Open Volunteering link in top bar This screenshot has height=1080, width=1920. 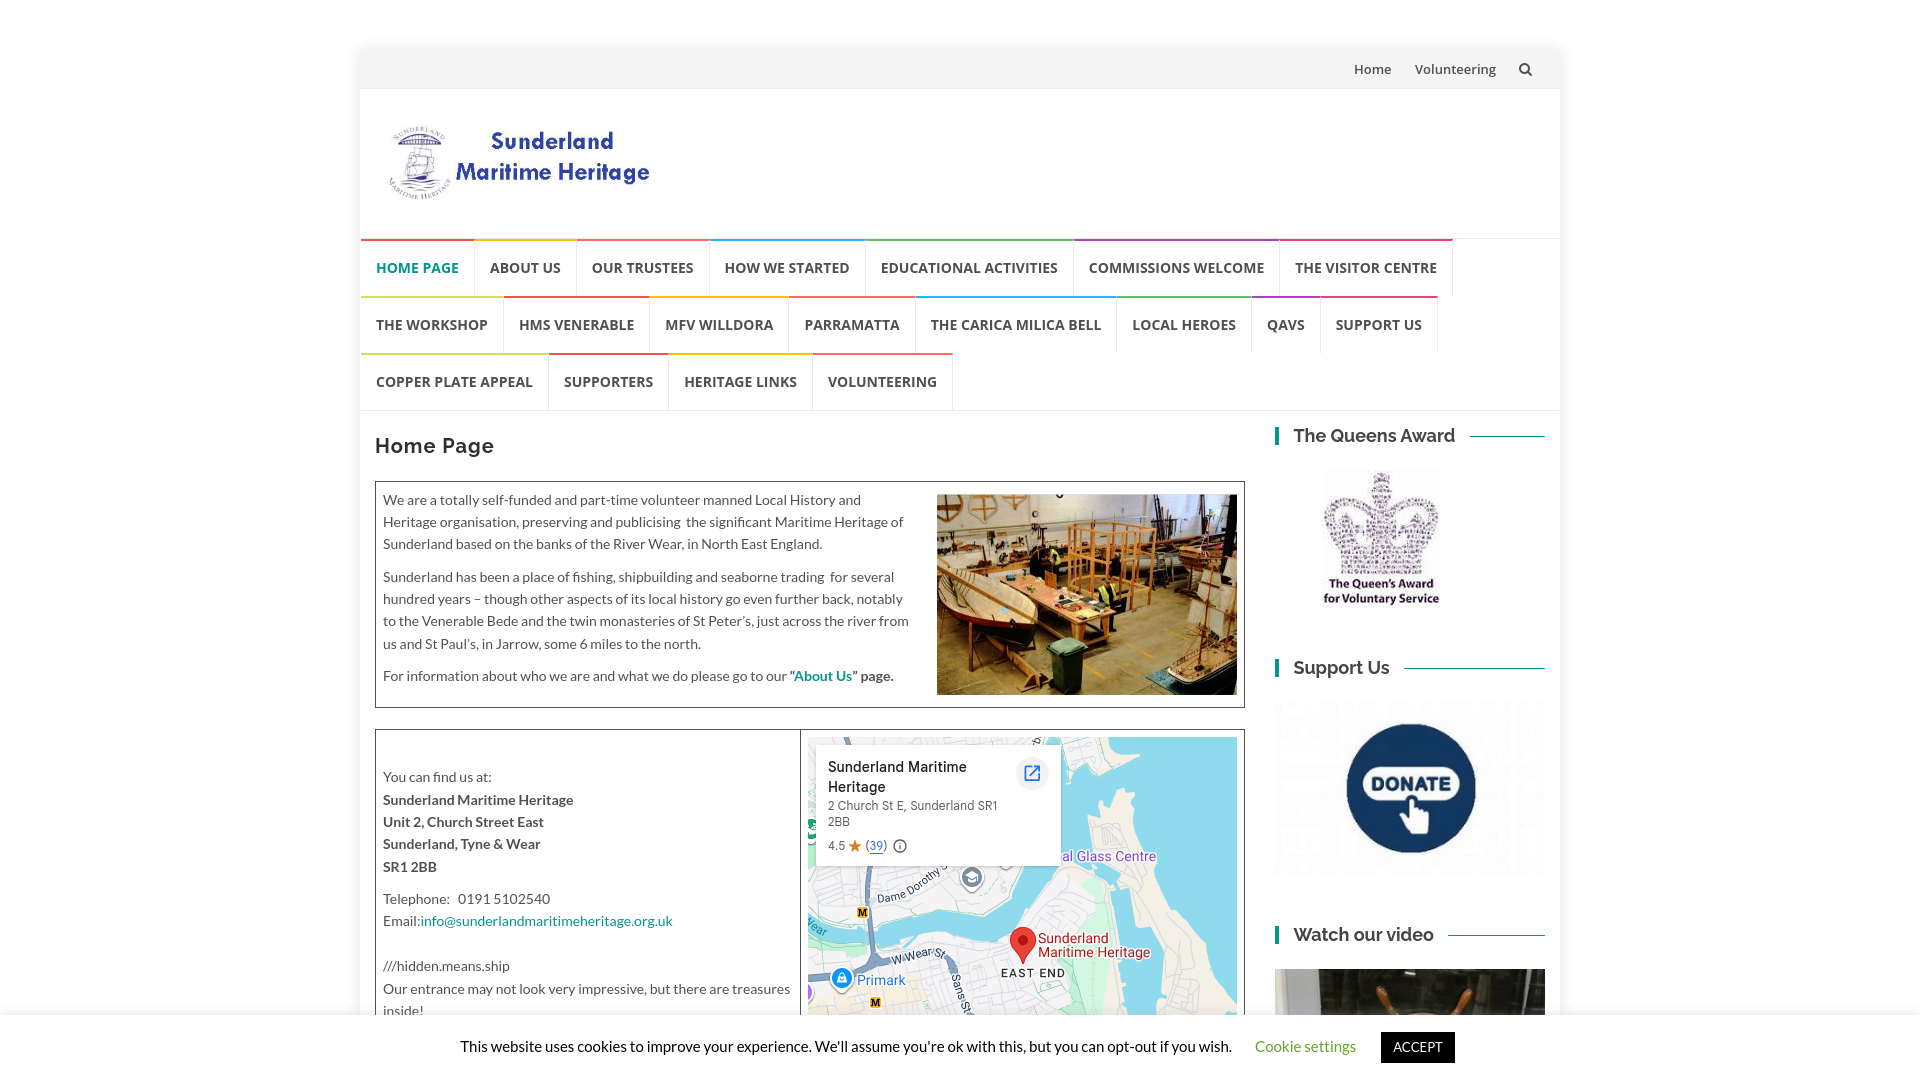point(1455,69)
